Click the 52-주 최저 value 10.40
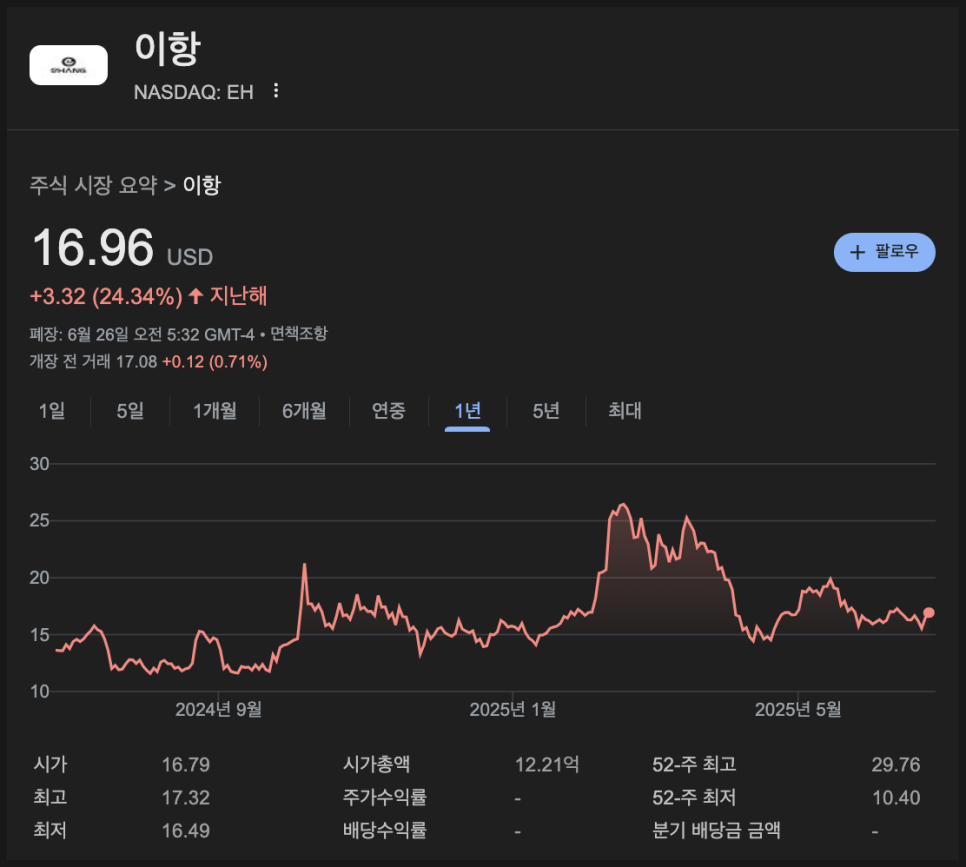Viewport: 966px width, 867px height. (896, 798)
